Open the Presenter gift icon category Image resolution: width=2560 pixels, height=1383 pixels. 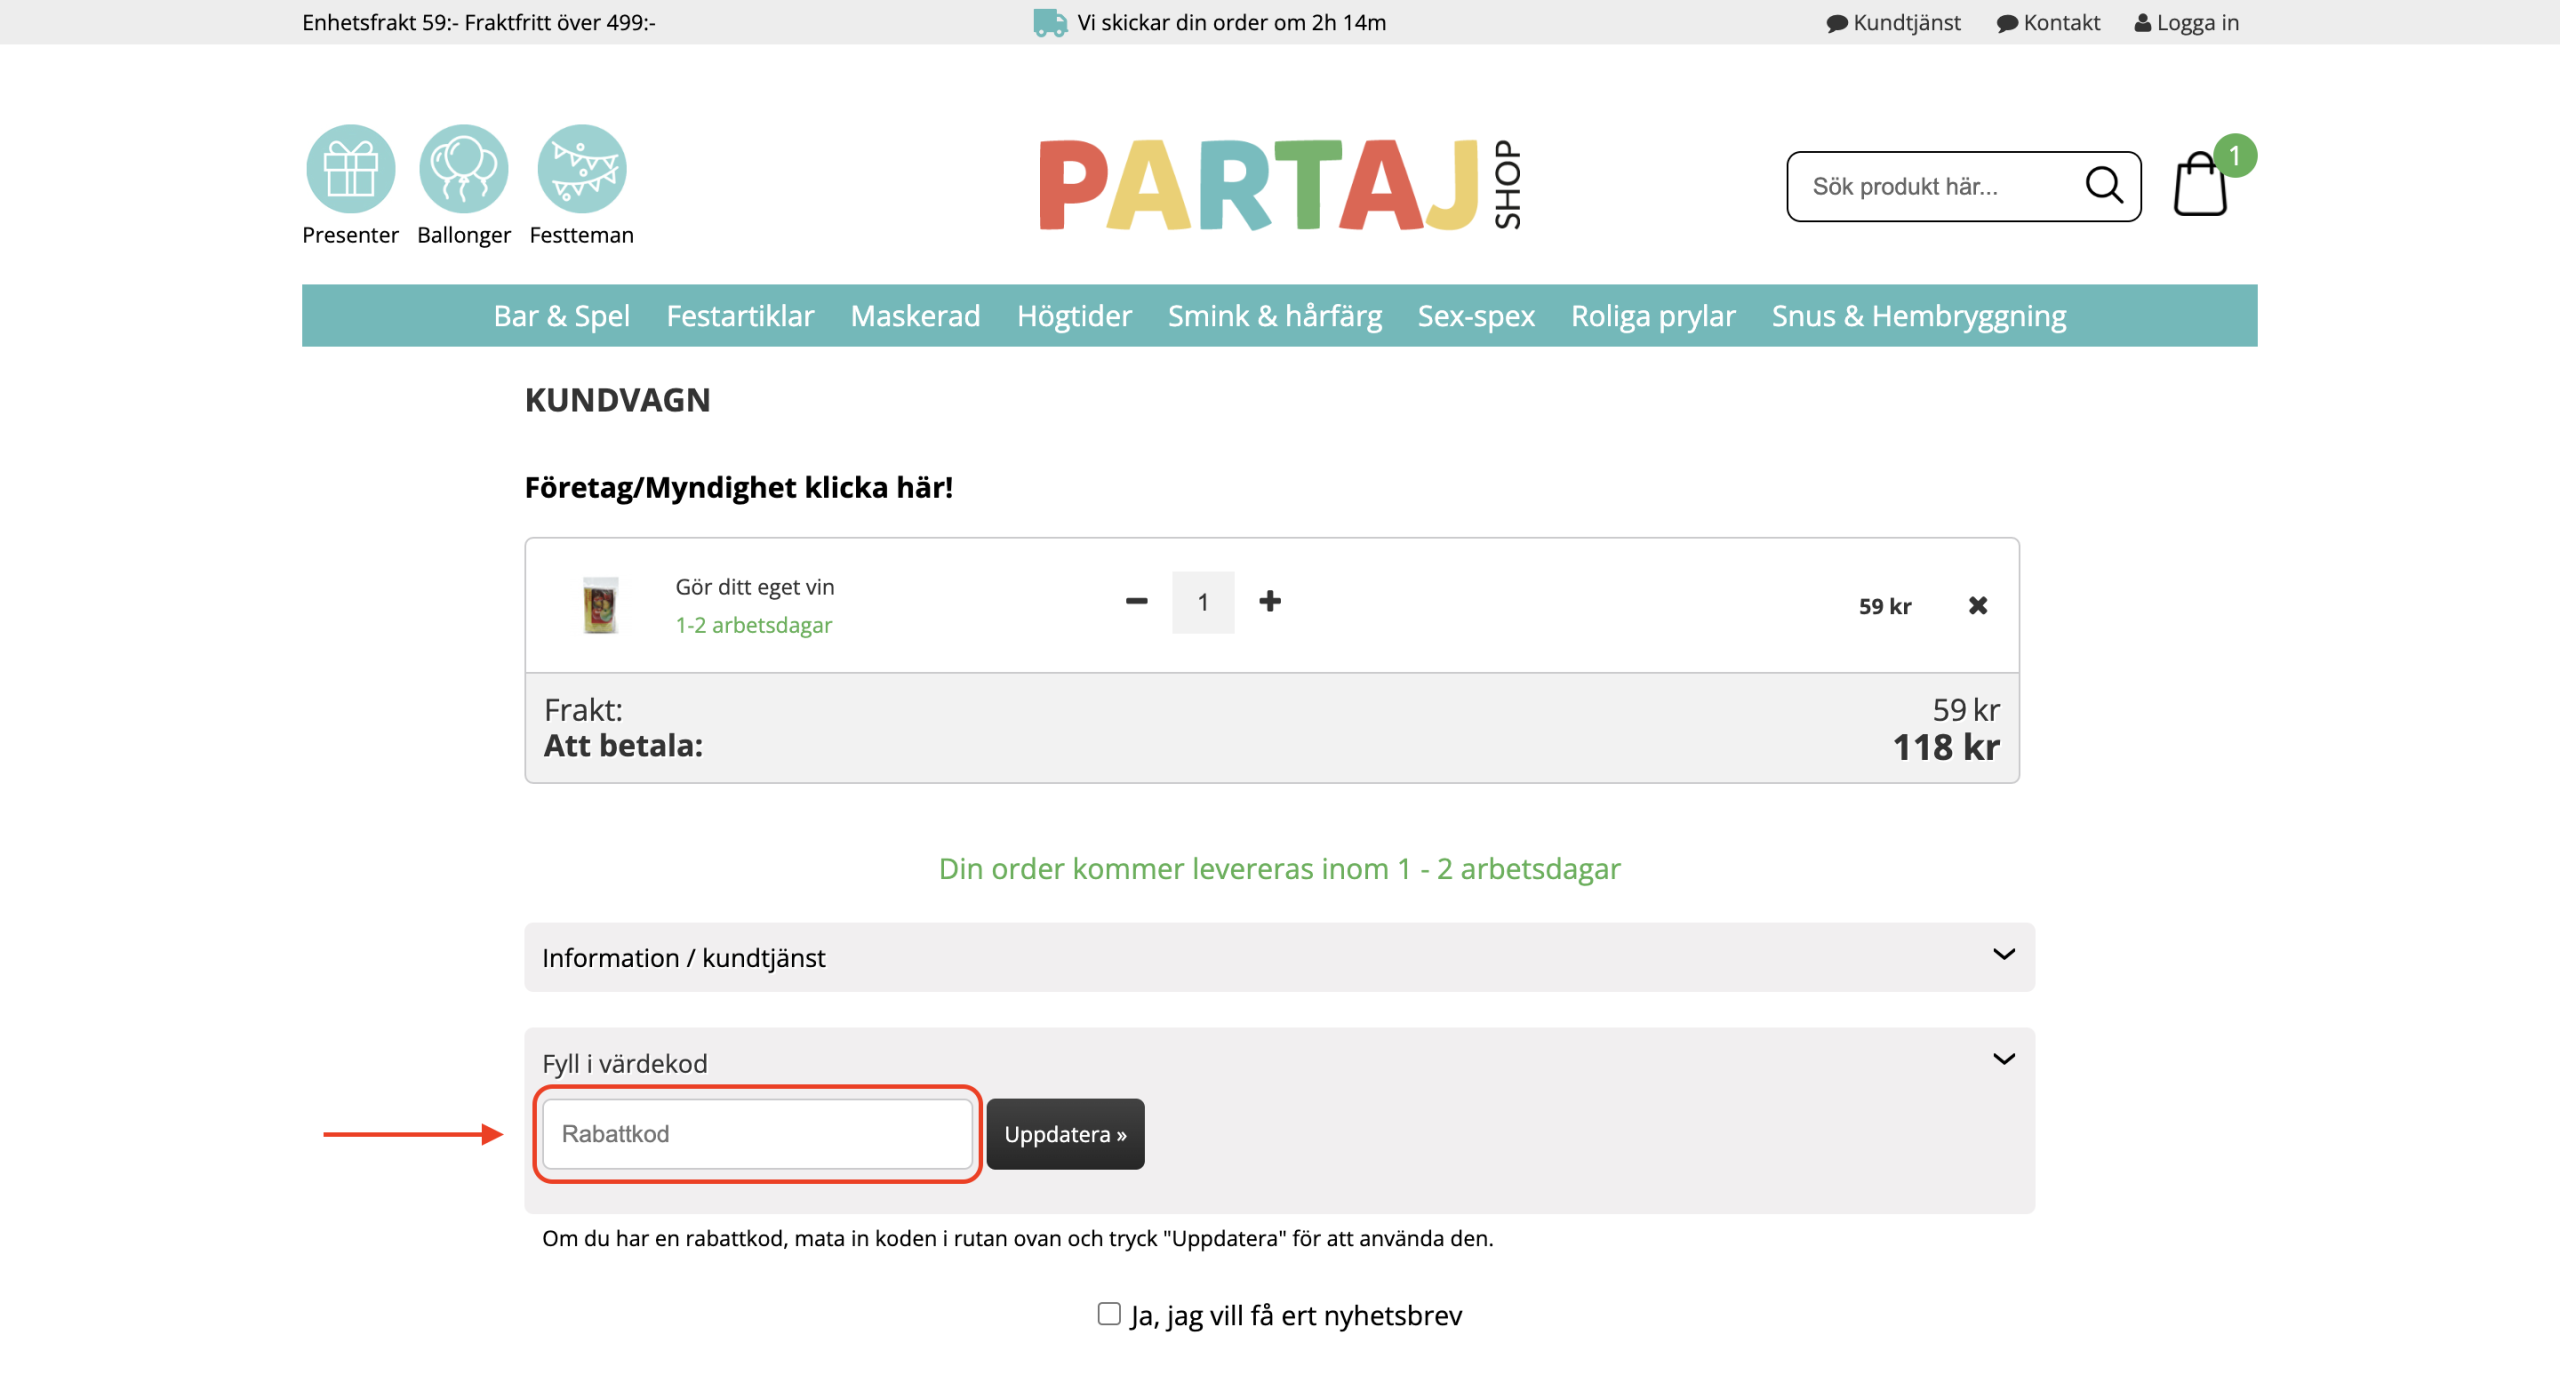pyautogui.click(x=350, y=169)
